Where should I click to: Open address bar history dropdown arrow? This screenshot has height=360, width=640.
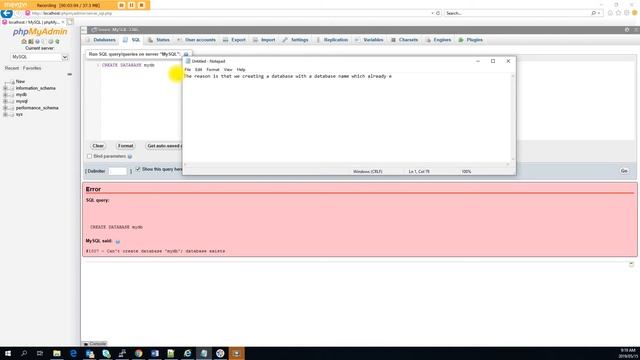(432, 13)
